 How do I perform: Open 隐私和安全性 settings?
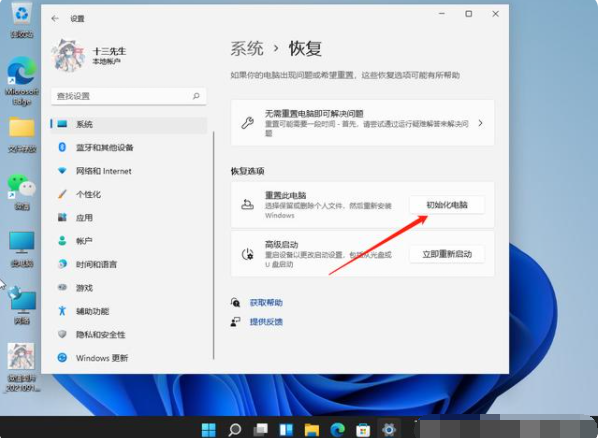click(100, 334)
